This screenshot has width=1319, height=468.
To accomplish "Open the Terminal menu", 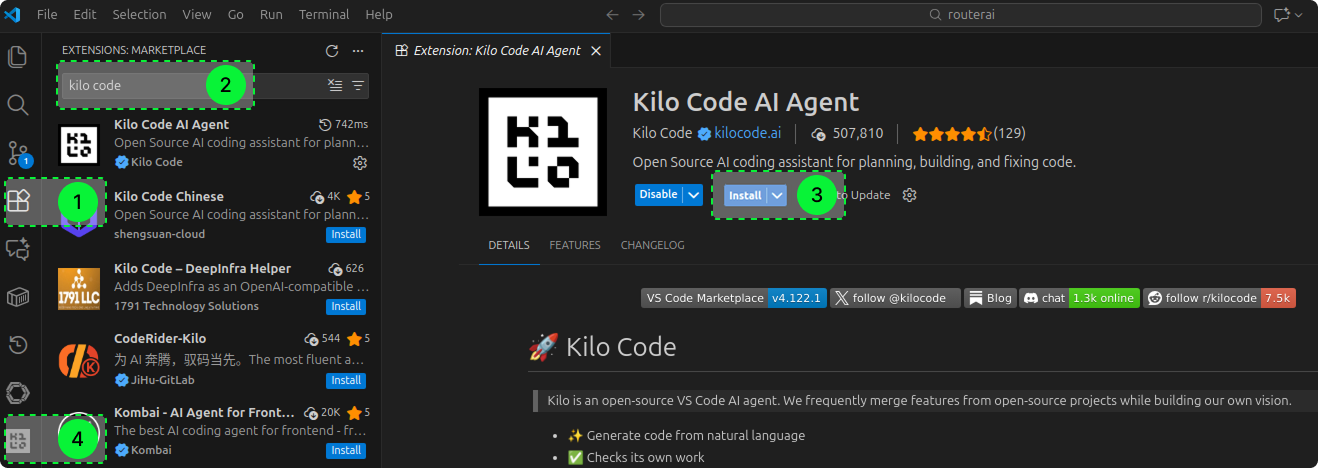I will [x=324, y=15].
